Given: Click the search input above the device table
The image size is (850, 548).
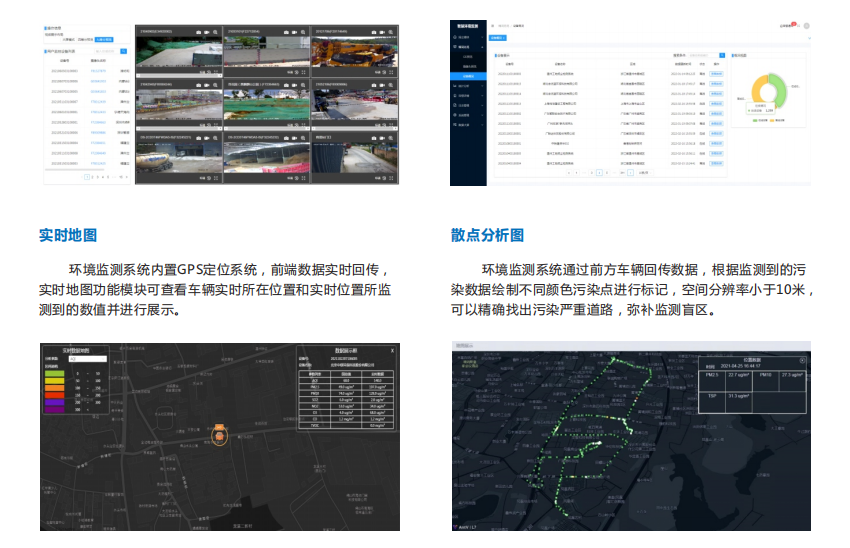Looking at the screenshot, I should [703, 55].
